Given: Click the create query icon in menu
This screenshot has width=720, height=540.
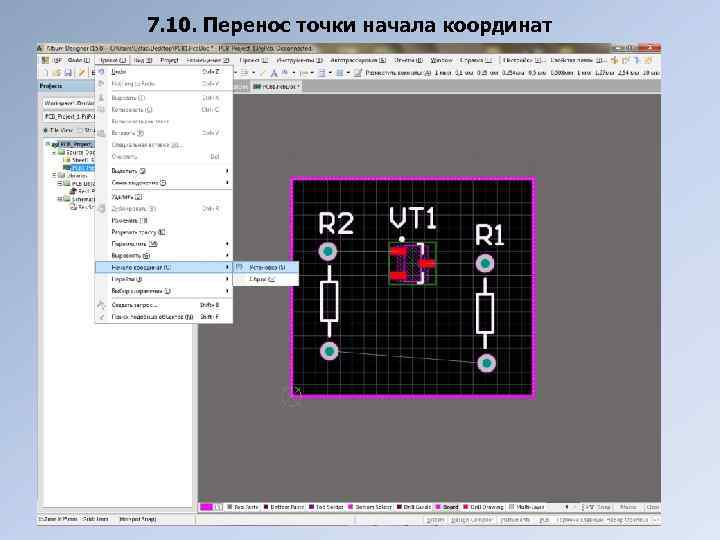Looking at the screenshot, I should [101, 304].
